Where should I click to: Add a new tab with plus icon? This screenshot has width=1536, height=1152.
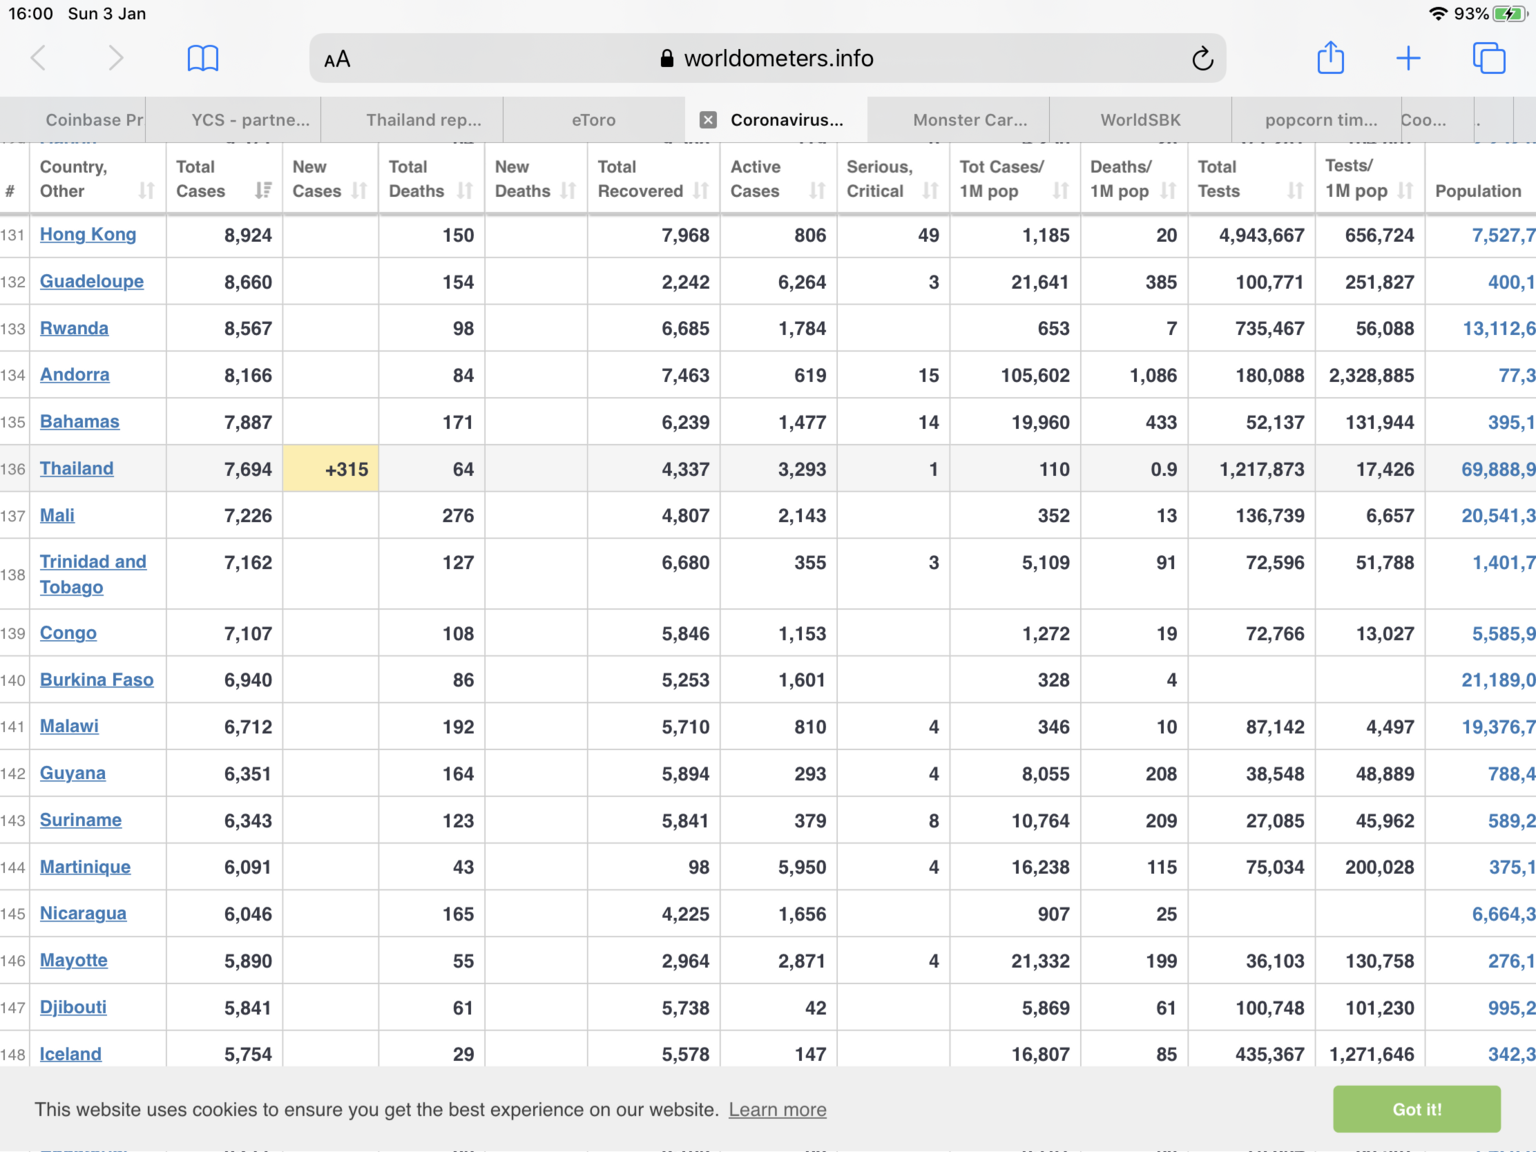tap(1408, 58)
